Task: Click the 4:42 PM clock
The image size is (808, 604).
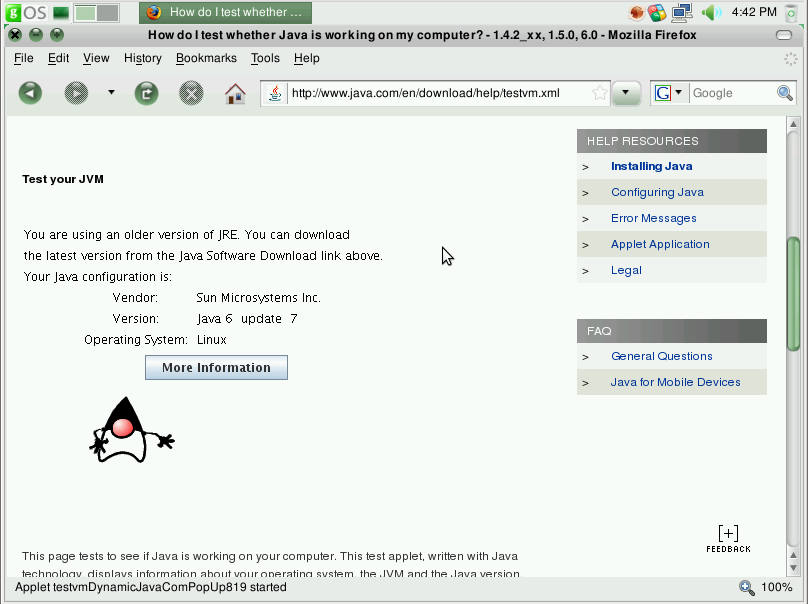Action: pos(754,12)
